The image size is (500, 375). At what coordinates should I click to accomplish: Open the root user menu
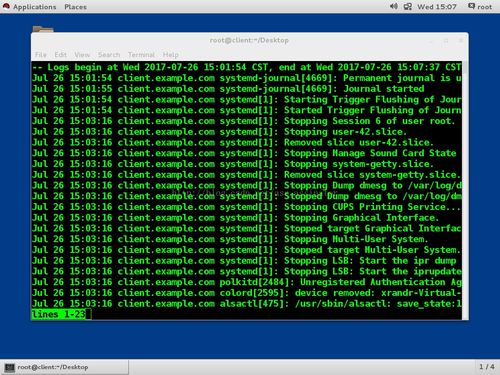tap(480, 7)
